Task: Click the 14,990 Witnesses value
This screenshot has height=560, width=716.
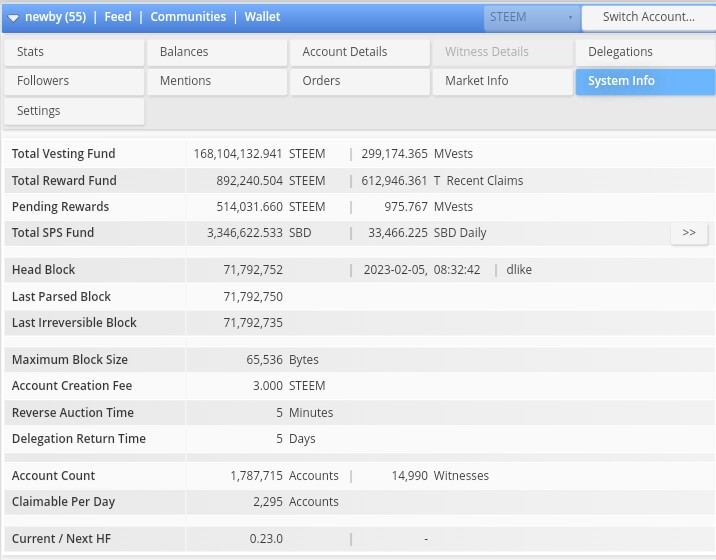Action: (x=440, y=476)
